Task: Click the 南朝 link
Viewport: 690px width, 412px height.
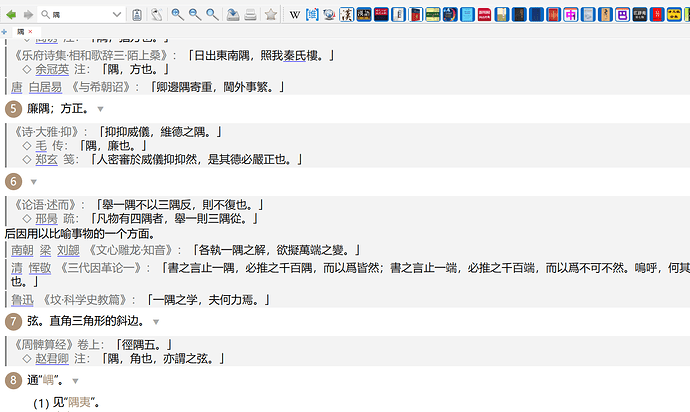Action: pyautogui.click(x=22, y=250)
